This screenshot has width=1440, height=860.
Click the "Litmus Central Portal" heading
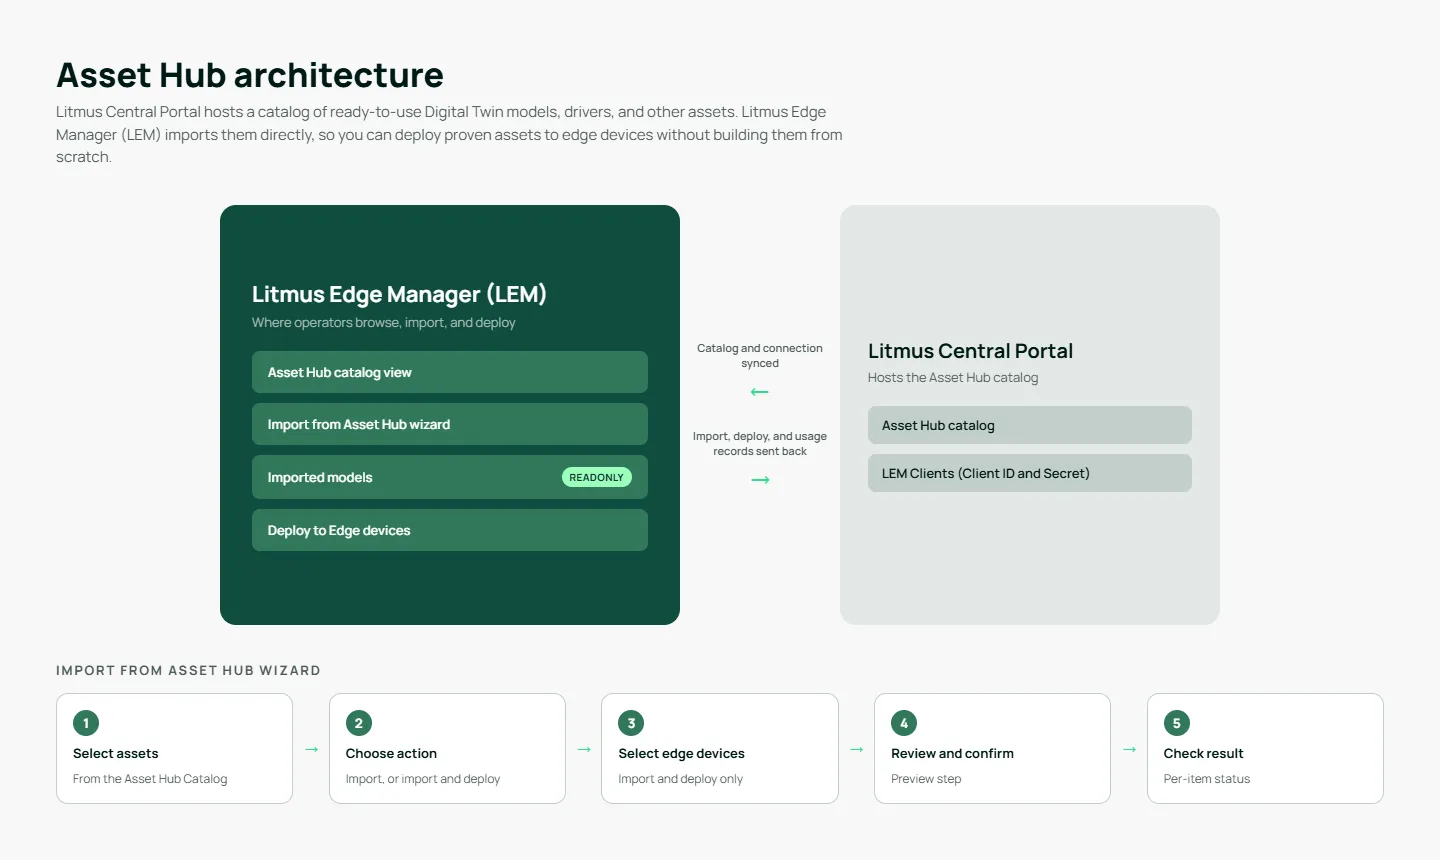tap(970, 351)
